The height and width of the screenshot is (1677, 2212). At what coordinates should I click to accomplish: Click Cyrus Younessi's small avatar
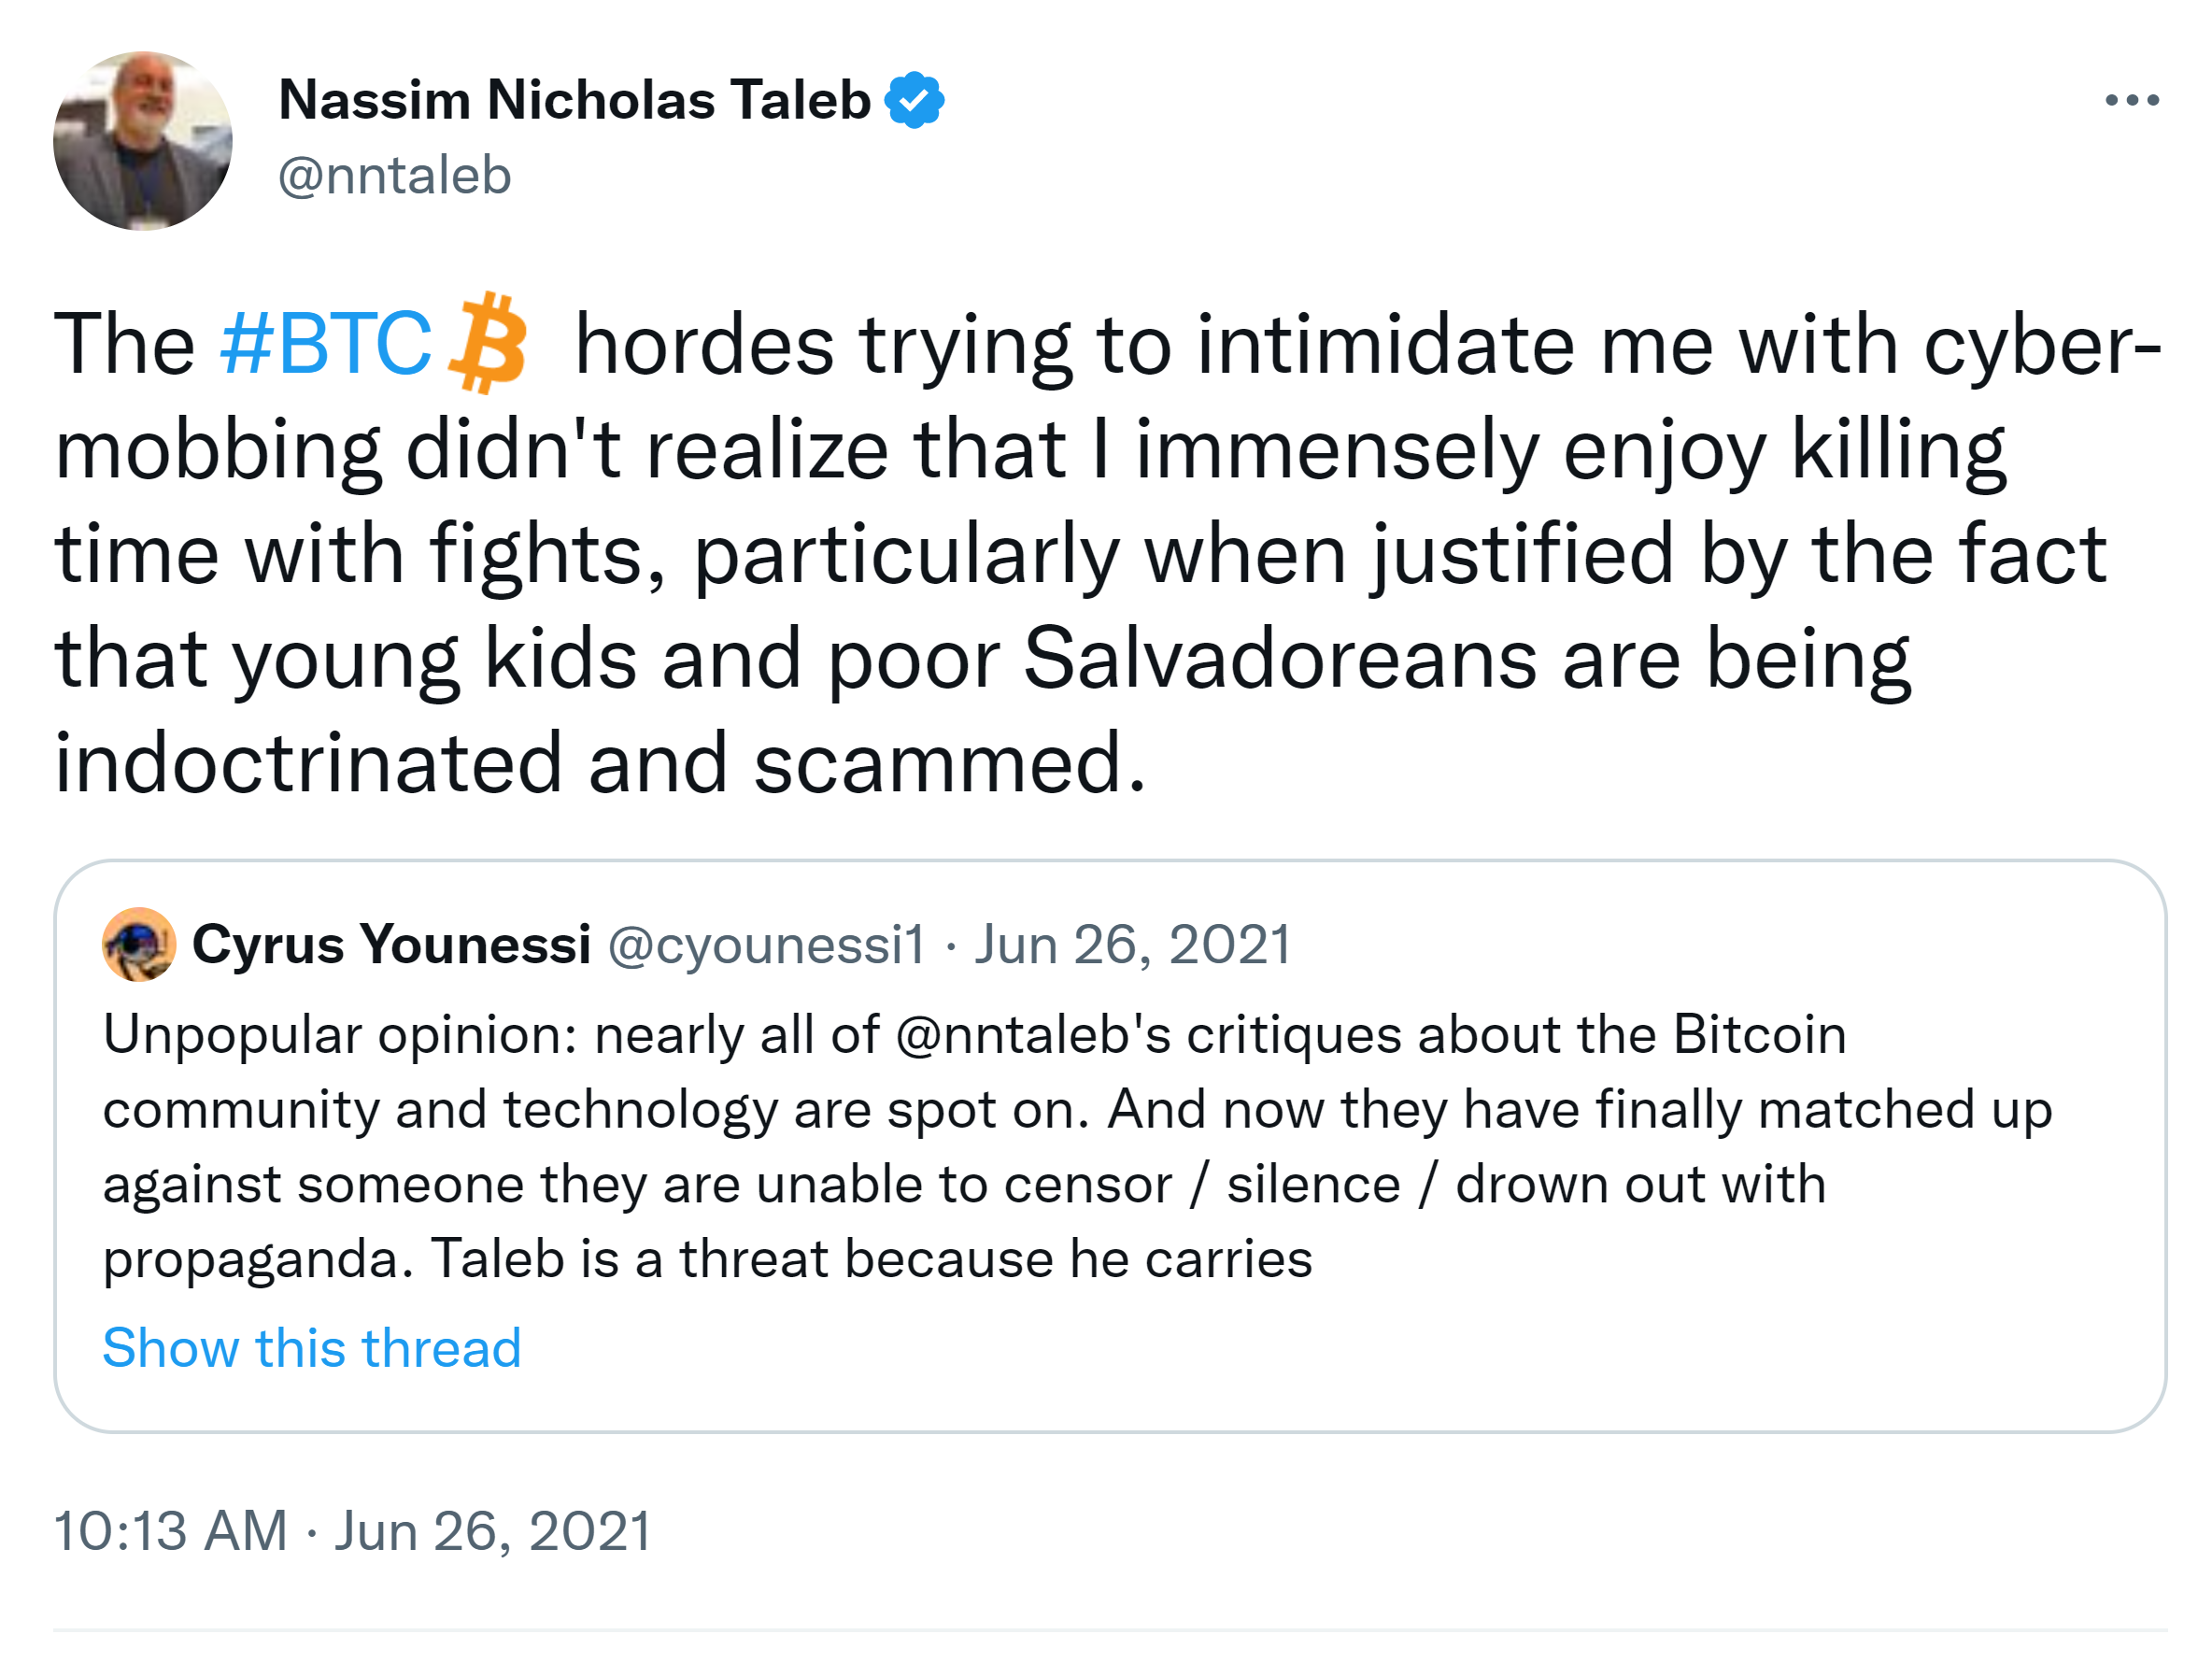coord(139,944)
